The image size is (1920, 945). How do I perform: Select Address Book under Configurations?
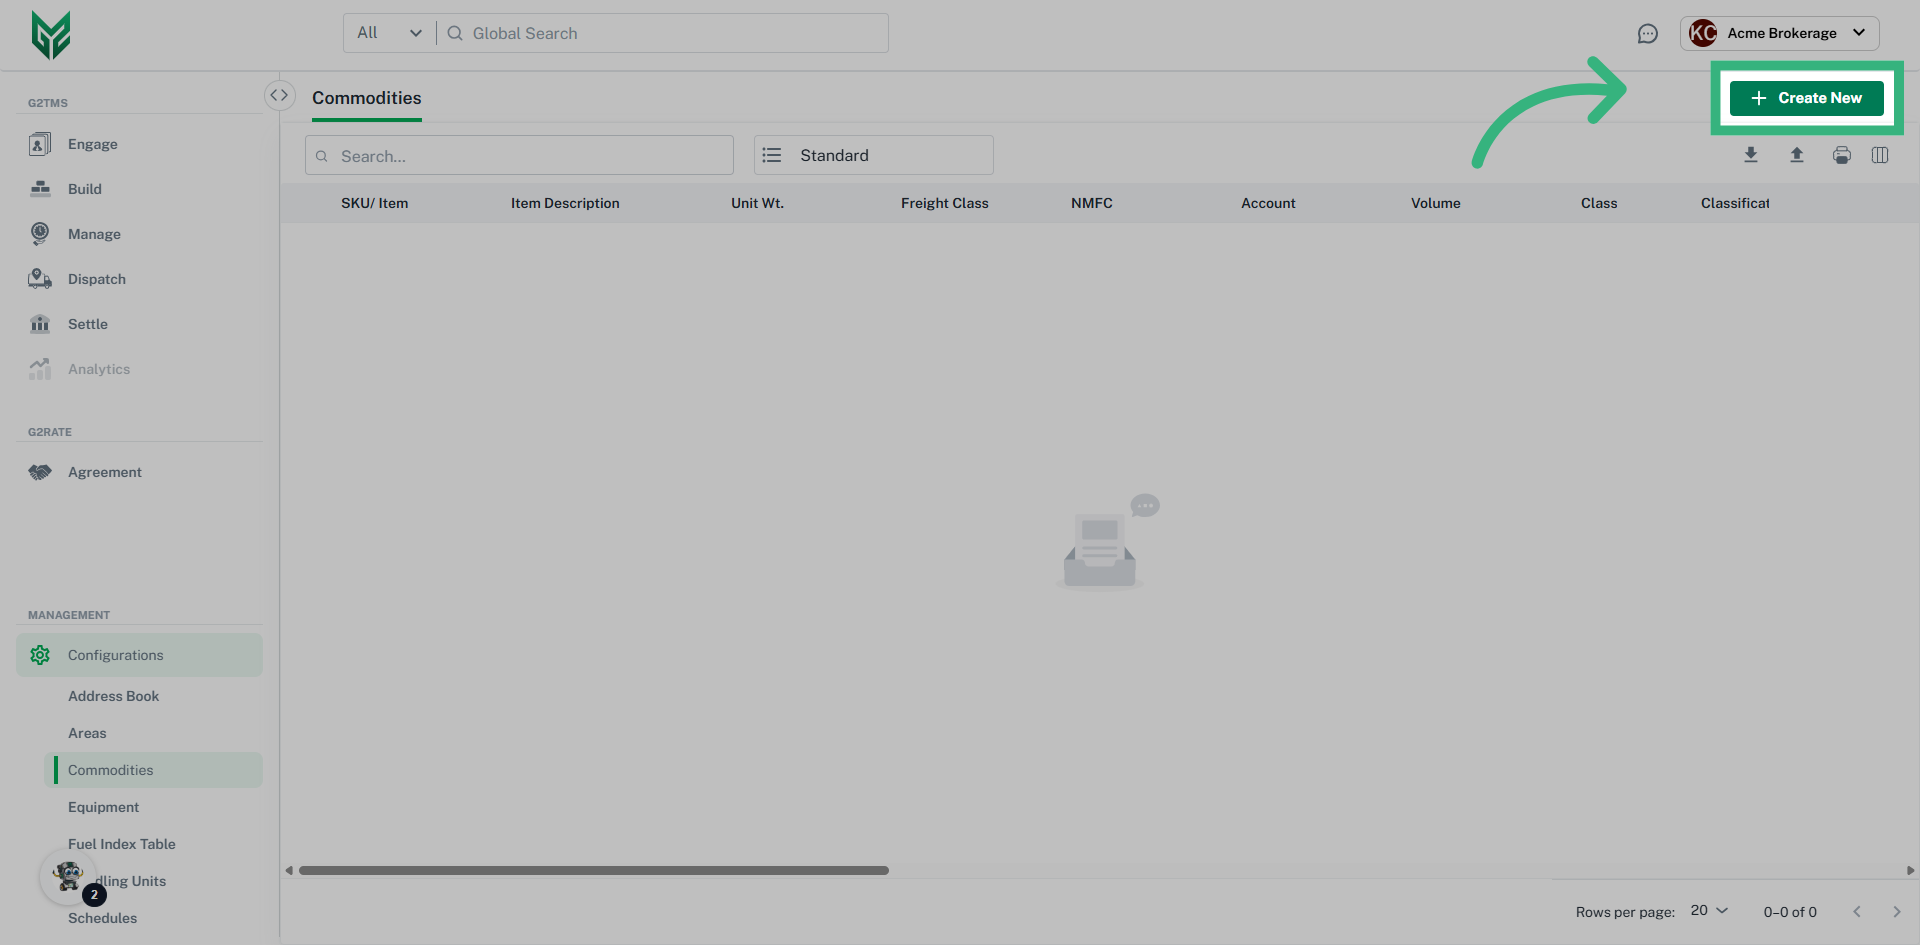coord(113,696)
